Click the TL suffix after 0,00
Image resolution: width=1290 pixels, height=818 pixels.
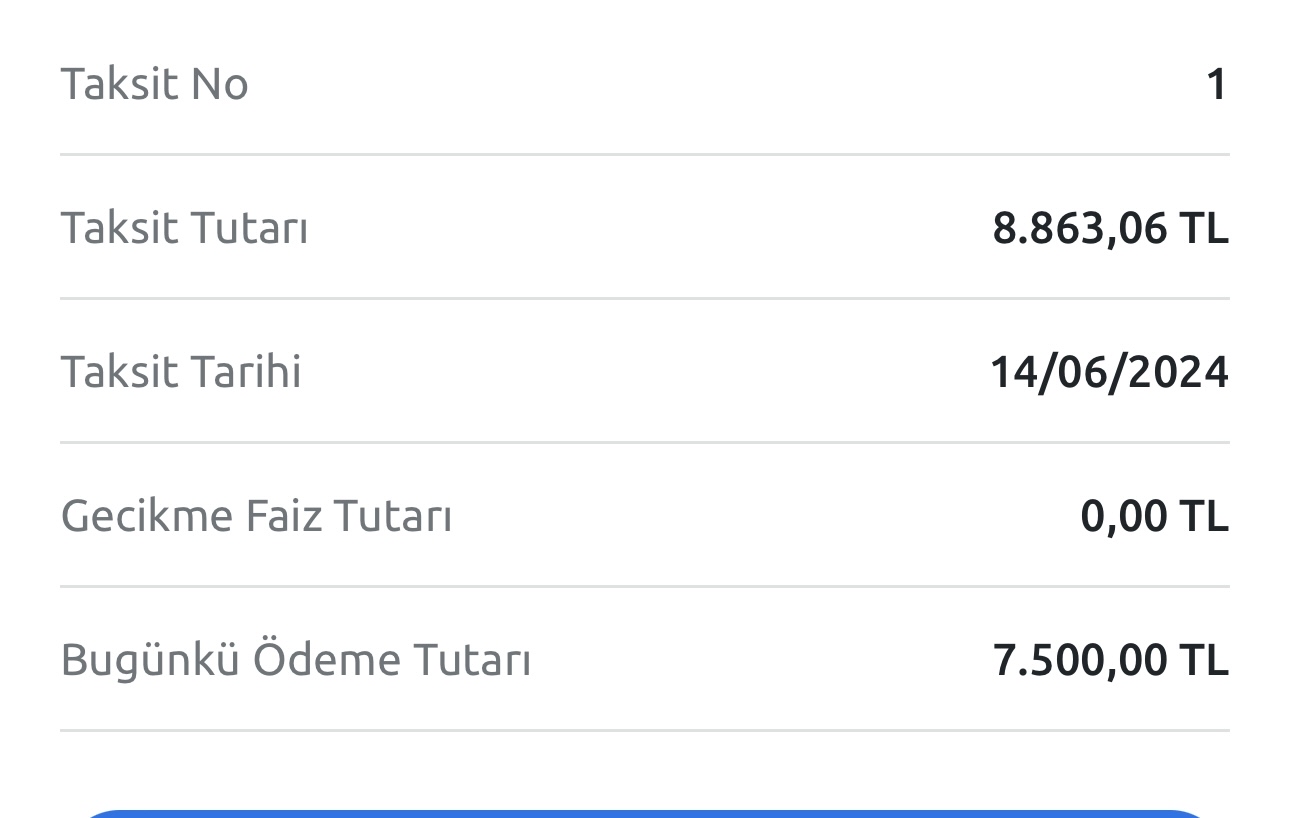tap(1204, 517)
